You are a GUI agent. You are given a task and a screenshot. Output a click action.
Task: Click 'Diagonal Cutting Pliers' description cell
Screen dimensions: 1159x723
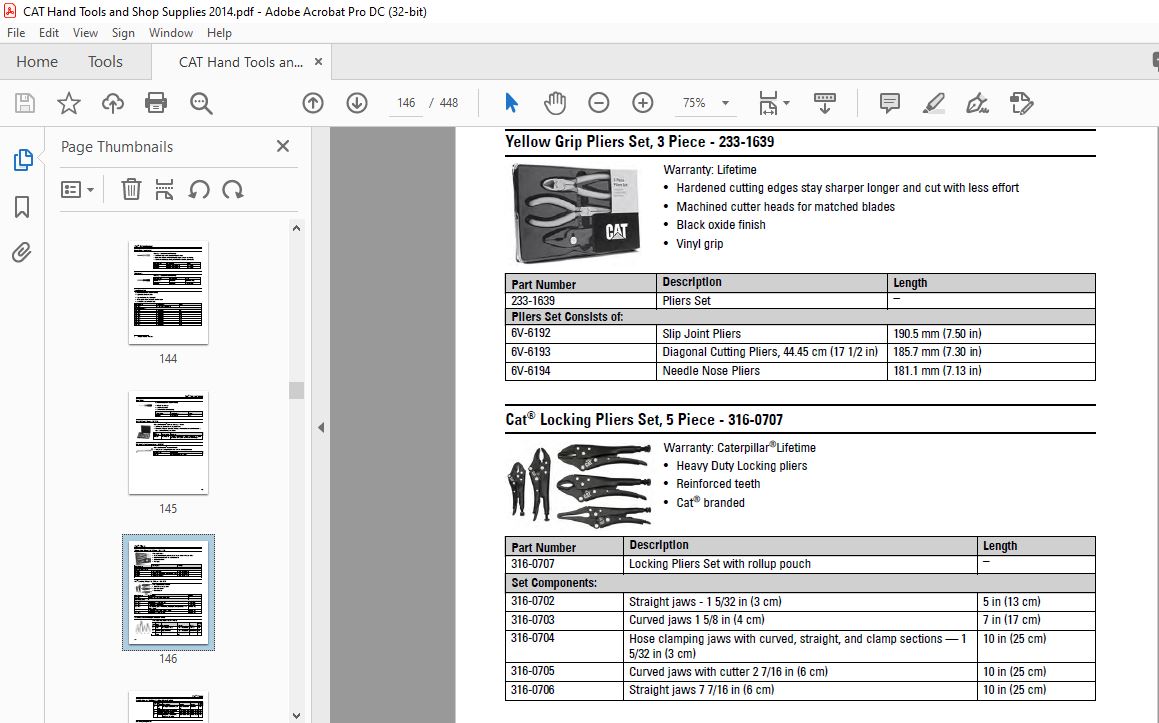pos(772,352)
